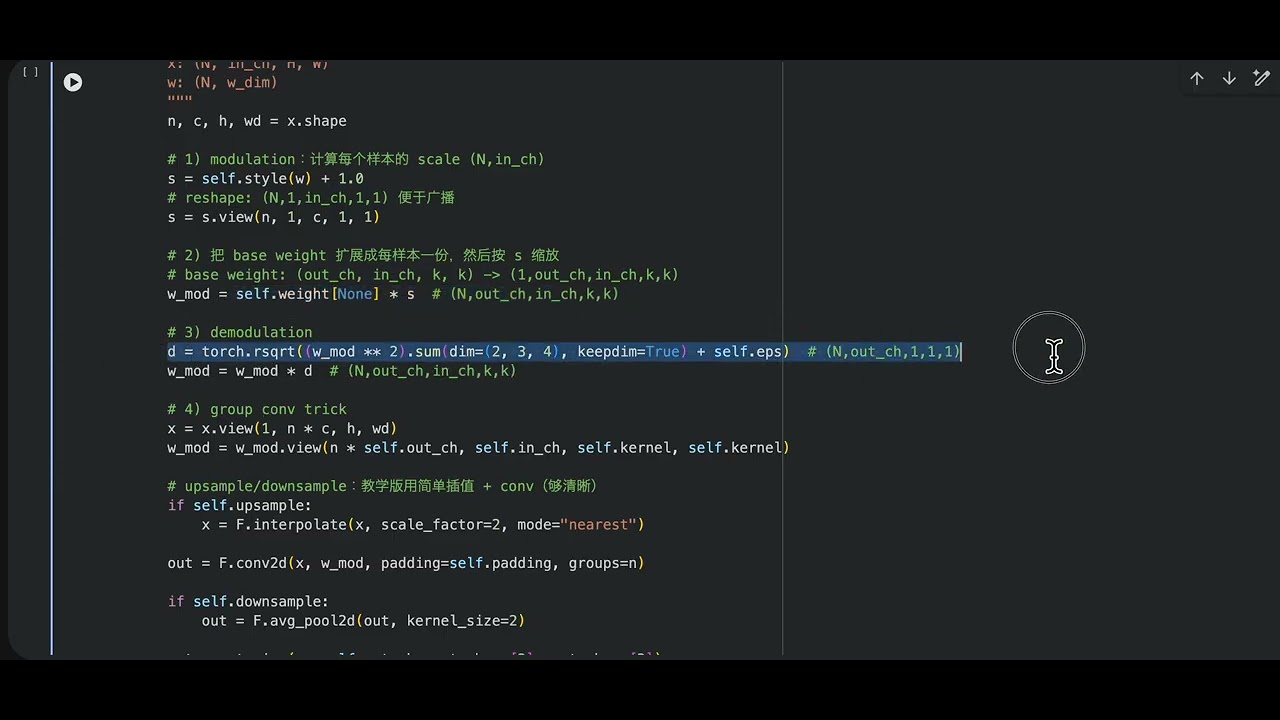Click the "out = F.avg_pool2d" line
Image resolution: width=1280 pixels, height=720 pixels.
tap(363, 621)
